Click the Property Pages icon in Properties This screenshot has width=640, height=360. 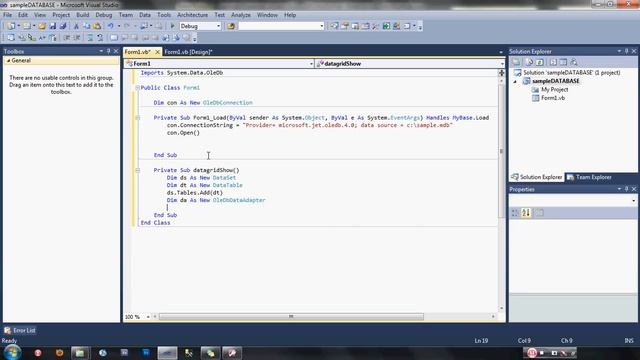point(539,213)
